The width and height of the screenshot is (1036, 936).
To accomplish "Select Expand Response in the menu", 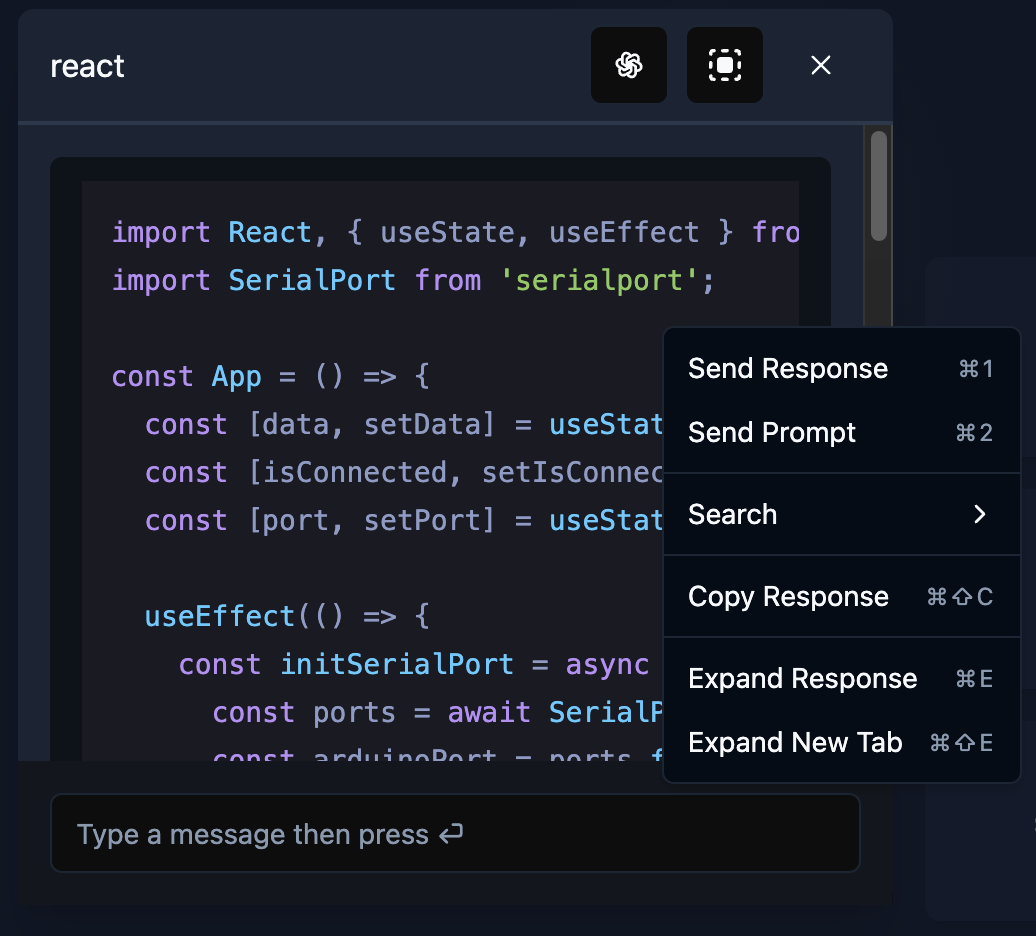I will [842, 678].
